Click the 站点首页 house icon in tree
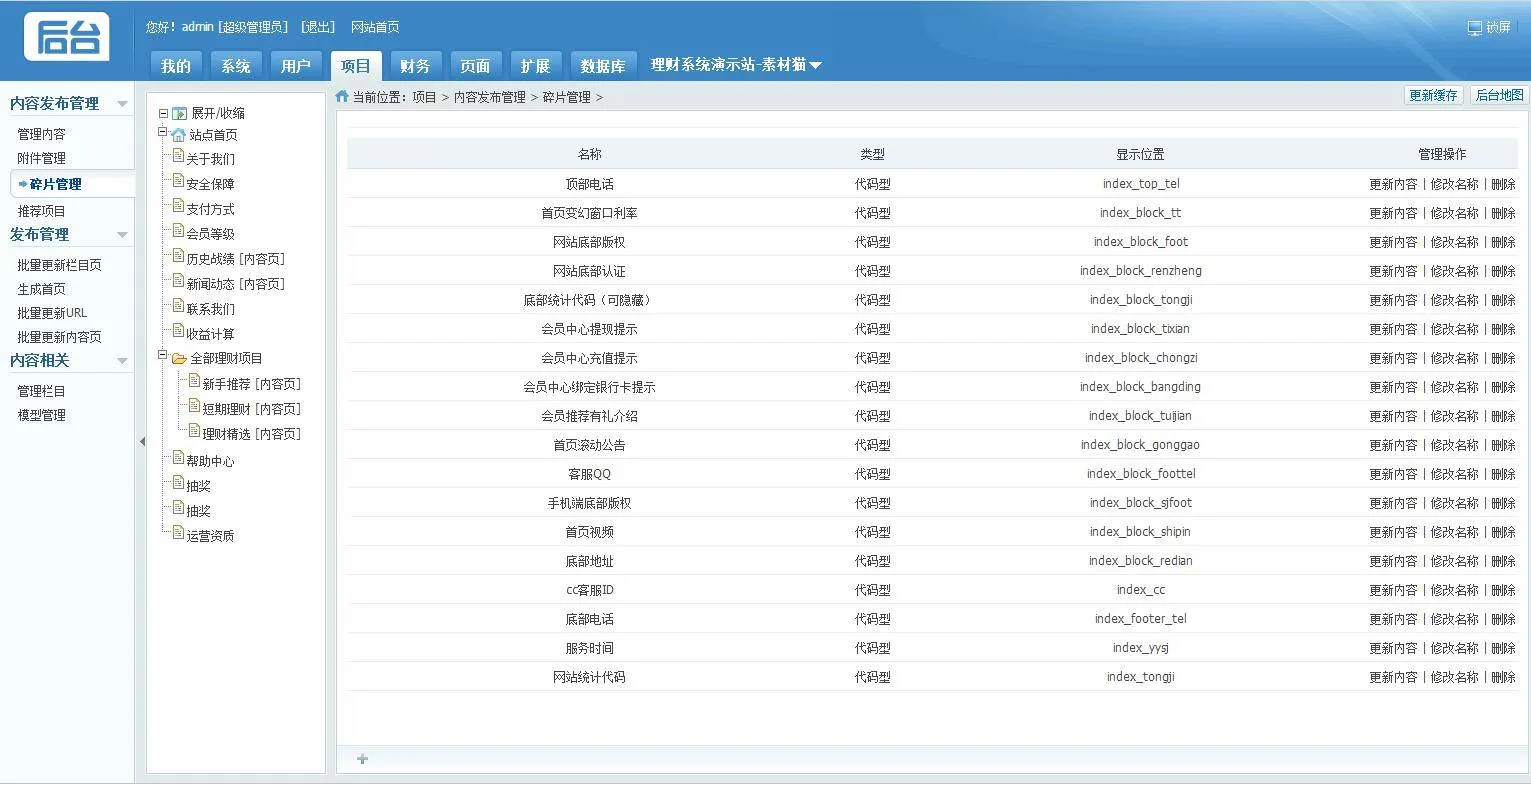The height and width of the screenshot is (786, 1531). click(x=178, y=135)
